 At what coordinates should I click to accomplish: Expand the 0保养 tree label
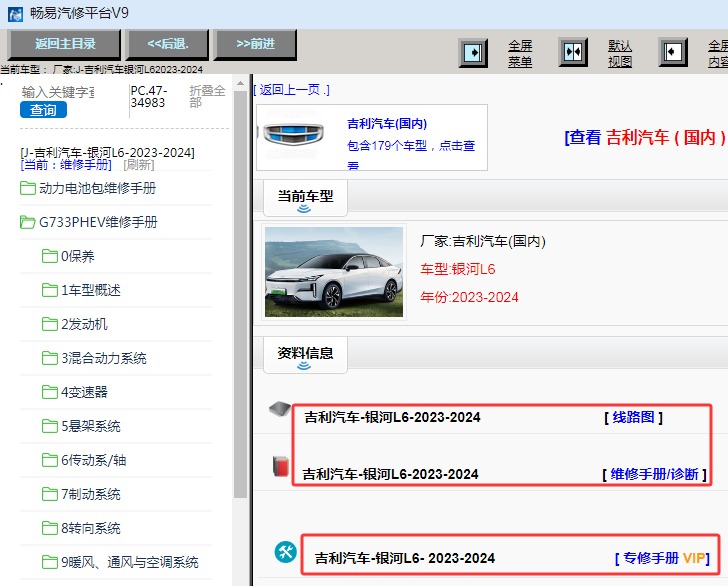78,256
